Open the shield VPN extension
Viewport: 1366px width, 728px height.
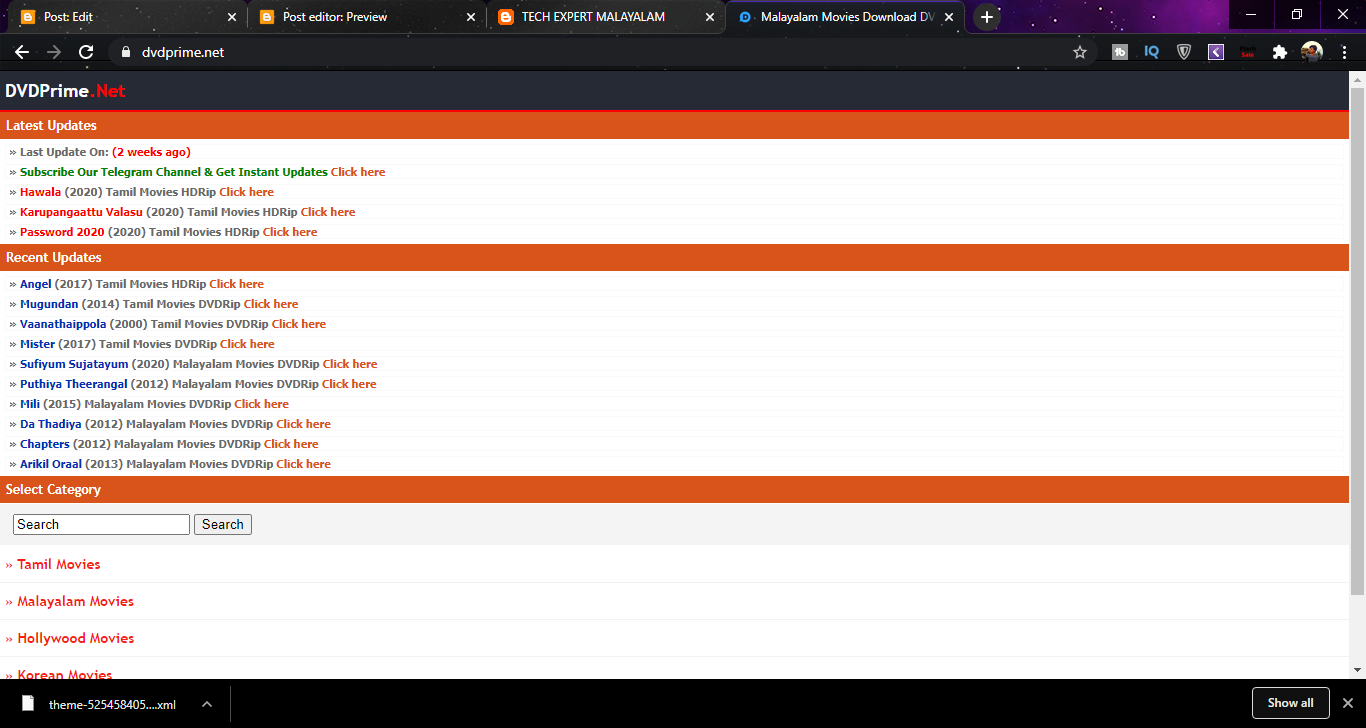(x=1184, y=52)
